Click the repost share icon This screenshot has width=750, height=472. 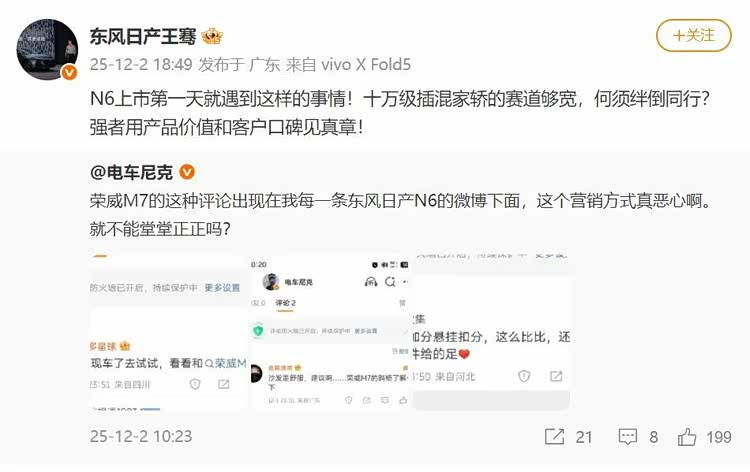pyautogui.click(x=554, y=437)
